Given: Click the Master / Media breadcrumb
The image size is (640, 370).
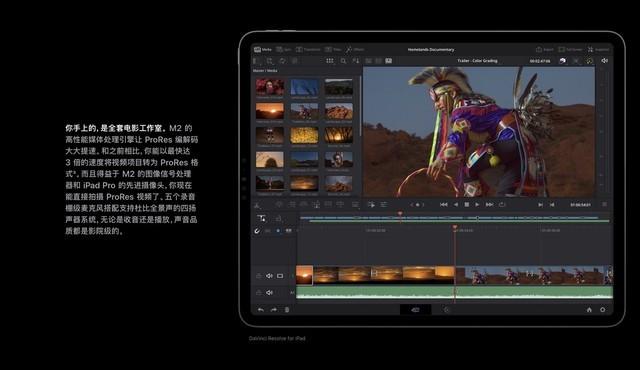Looking at the screenshot, I should click(265, 71).
